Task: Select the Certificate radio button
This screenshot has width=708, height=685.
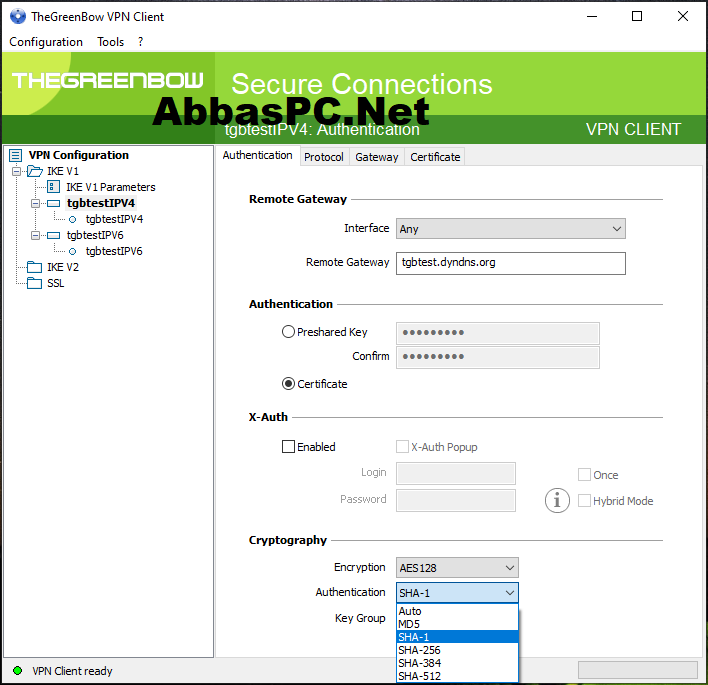Action: click(288, 384)
